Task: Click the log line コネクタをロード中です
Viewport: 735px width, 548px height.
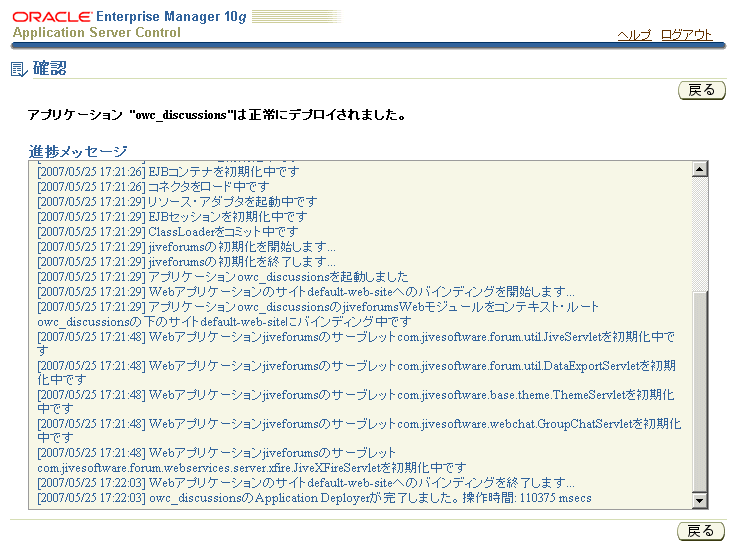Action: tap(153, 187)
